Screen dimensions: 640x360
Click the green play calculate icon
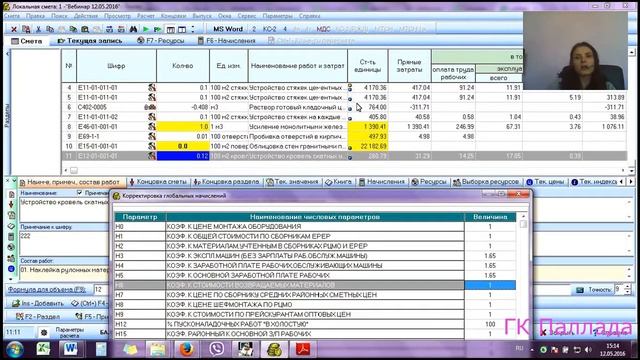(146, 29)
